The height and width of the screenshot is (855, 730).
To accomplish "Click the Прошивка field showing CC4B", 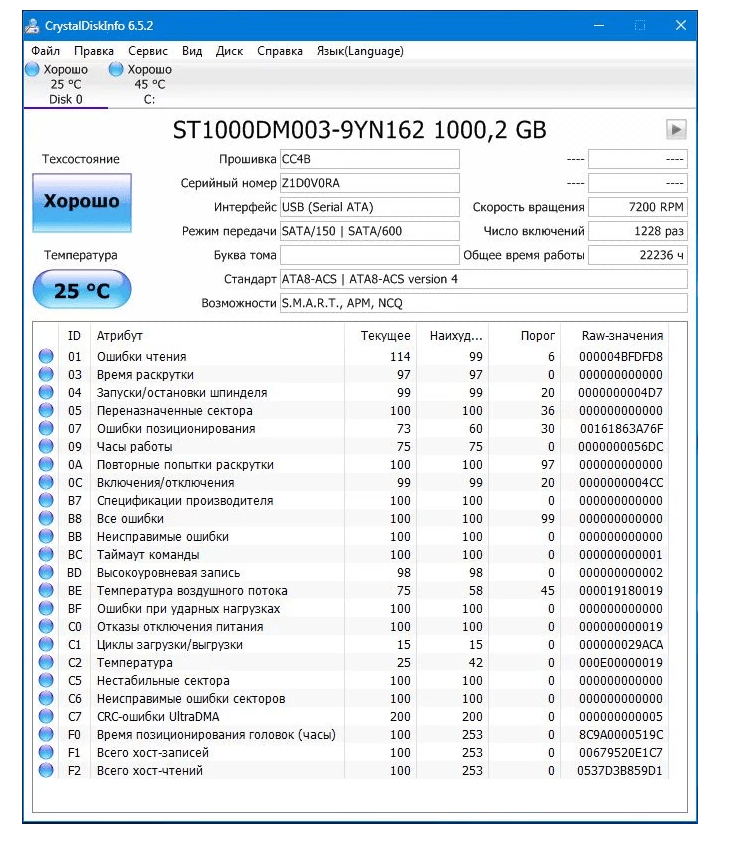I will pyautogui.click(x=370, y=159).
